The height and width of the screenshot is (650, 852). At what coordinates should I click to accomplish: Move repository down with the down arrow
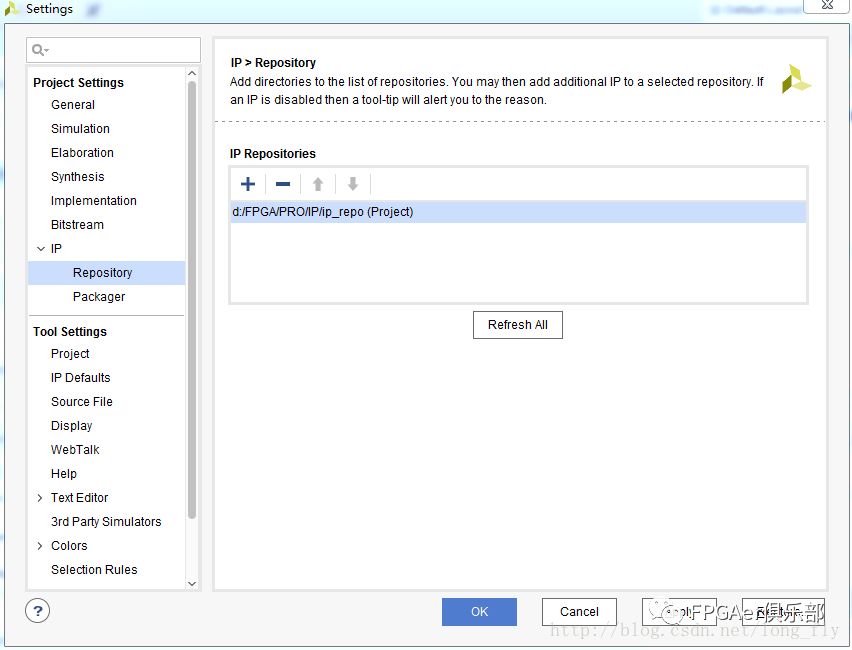[353, 184]
